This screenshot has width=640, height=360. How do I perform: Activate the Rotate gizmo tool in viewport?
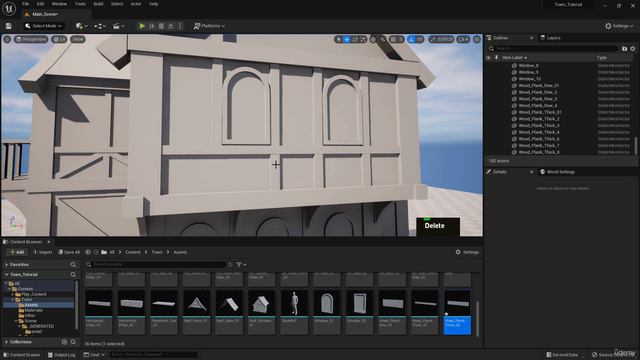coord(355,39)
